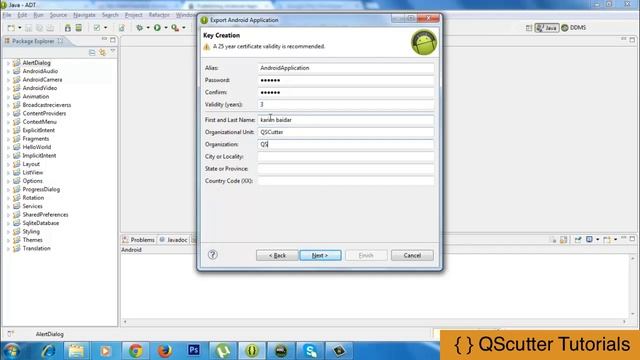Image resolution: width=640 pixels, height=360 pixels.
Task: Click the Next button in the dialog
Action: tap(320, 255)
